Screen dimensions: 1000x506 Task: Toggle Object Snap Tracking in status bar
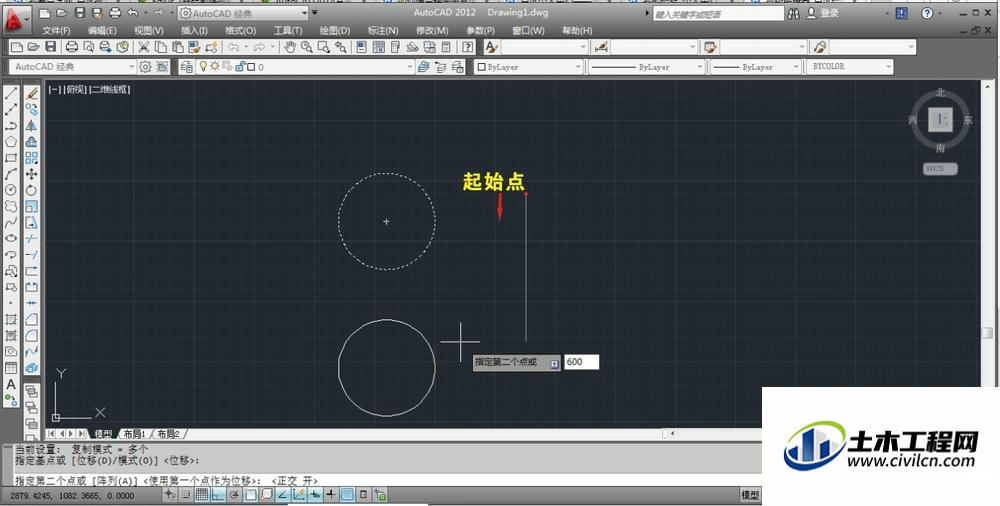(282, 495)
